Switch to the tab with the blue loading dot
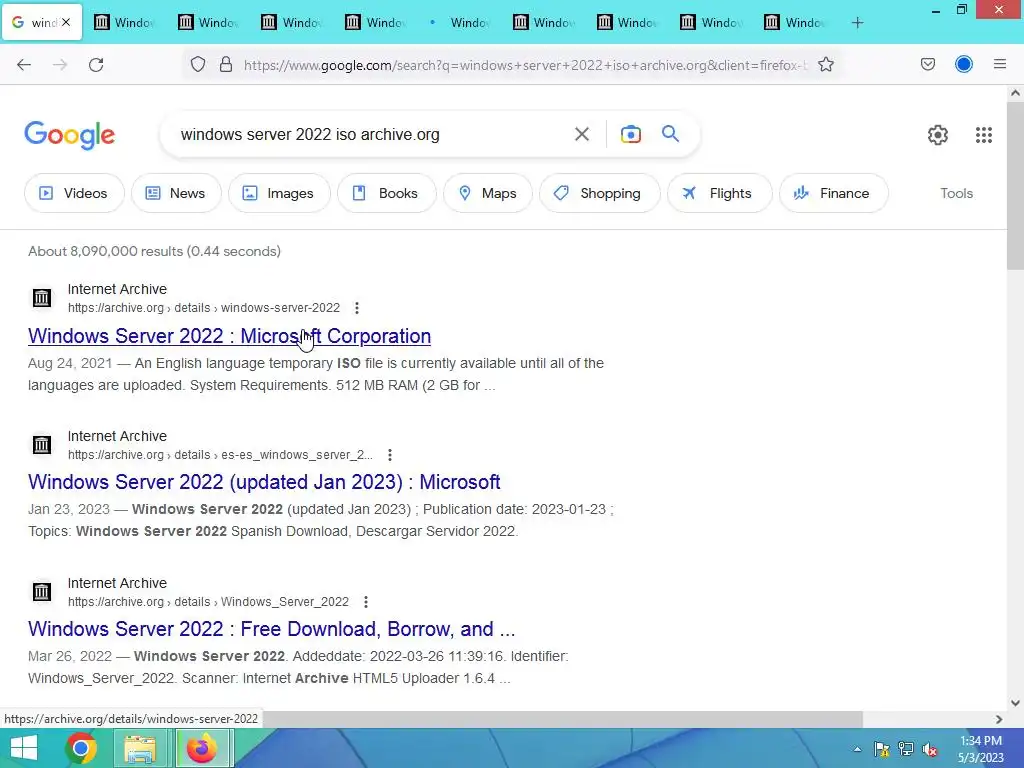Screen dimensions: 1024x768 coord(459,23)
